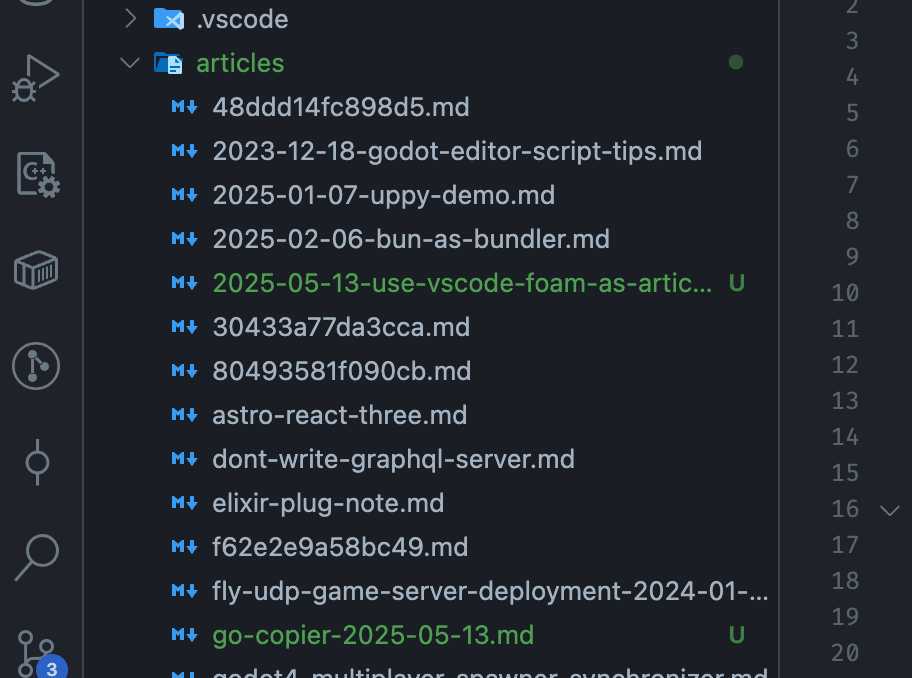Select the articles folder name
This screenshot has height=678, width=912.
coord(240,63)
